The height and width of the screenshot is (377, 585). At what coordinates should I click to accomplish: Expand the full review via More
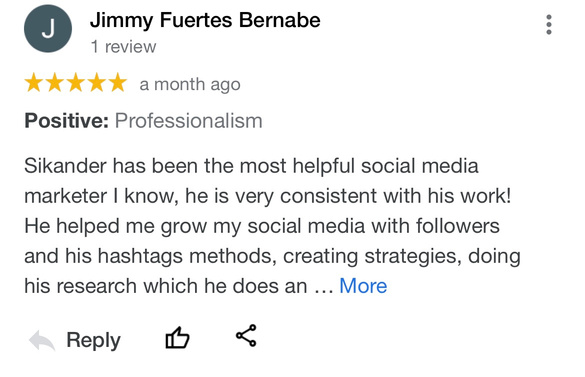(x=363, y=286)
